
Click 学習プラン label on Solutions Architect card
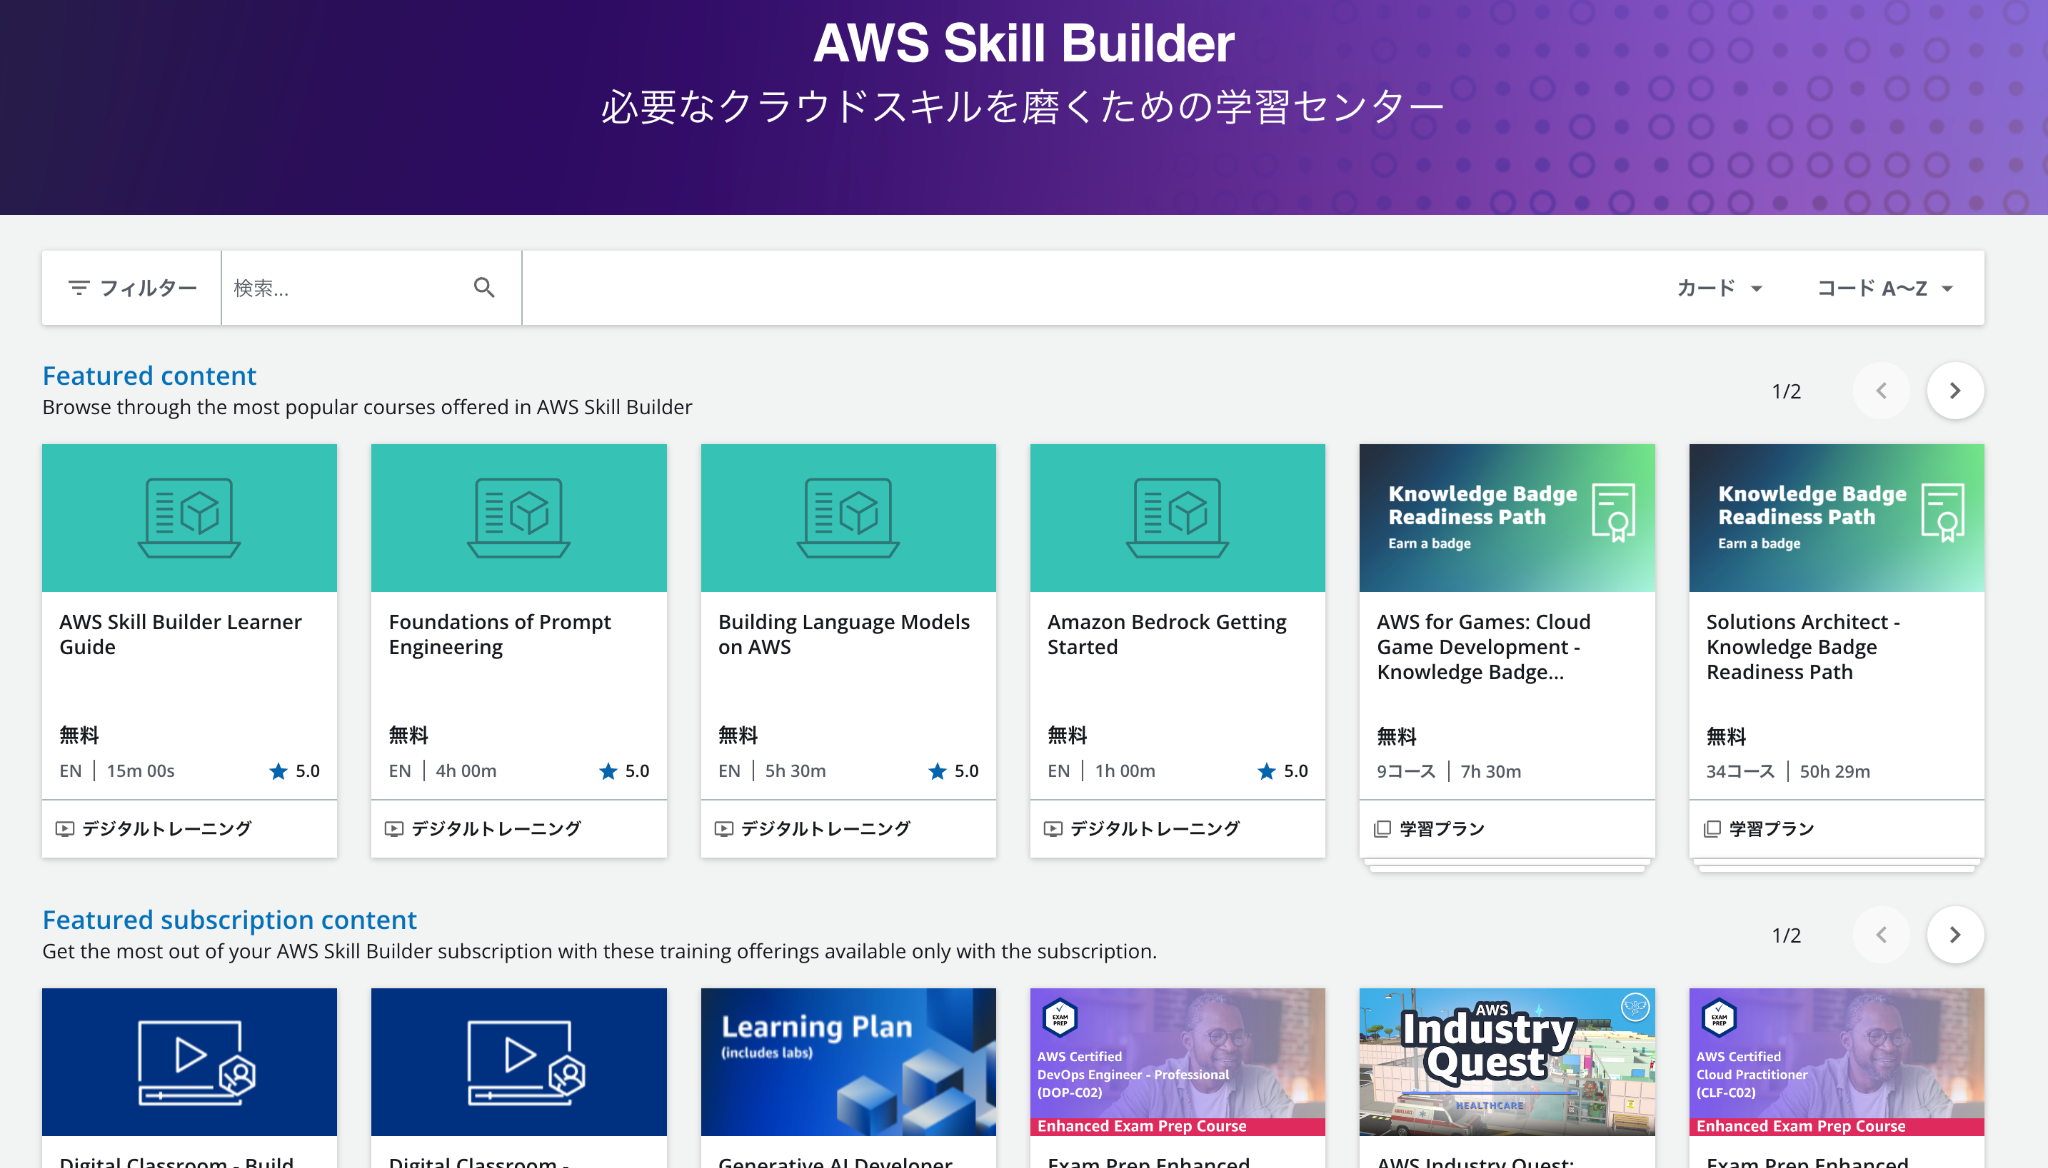[1771, 829]
